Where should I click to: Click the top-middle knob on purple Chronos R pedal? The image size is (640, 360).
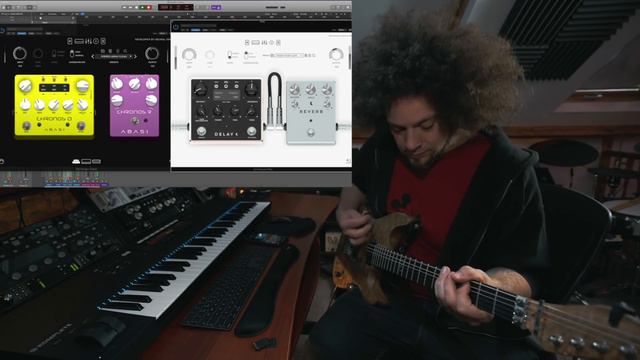tap(134, 84)
